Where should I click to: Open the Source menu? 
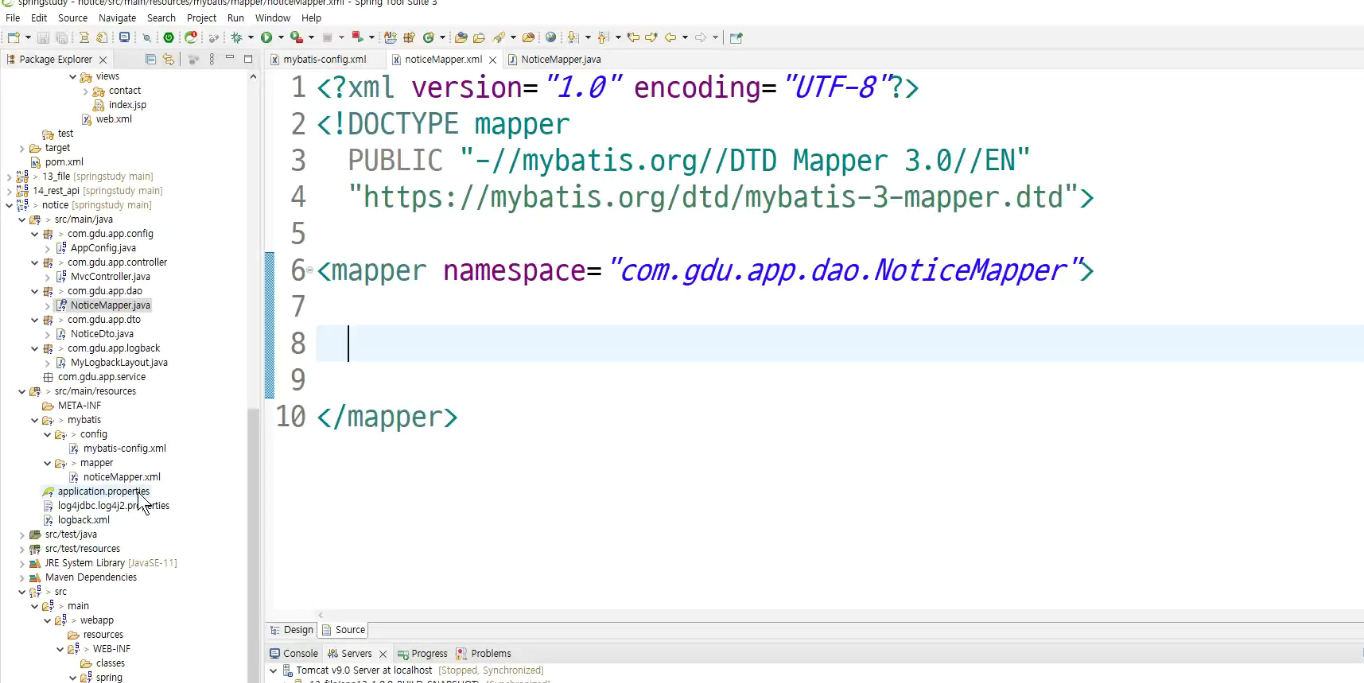pos(73,18)
